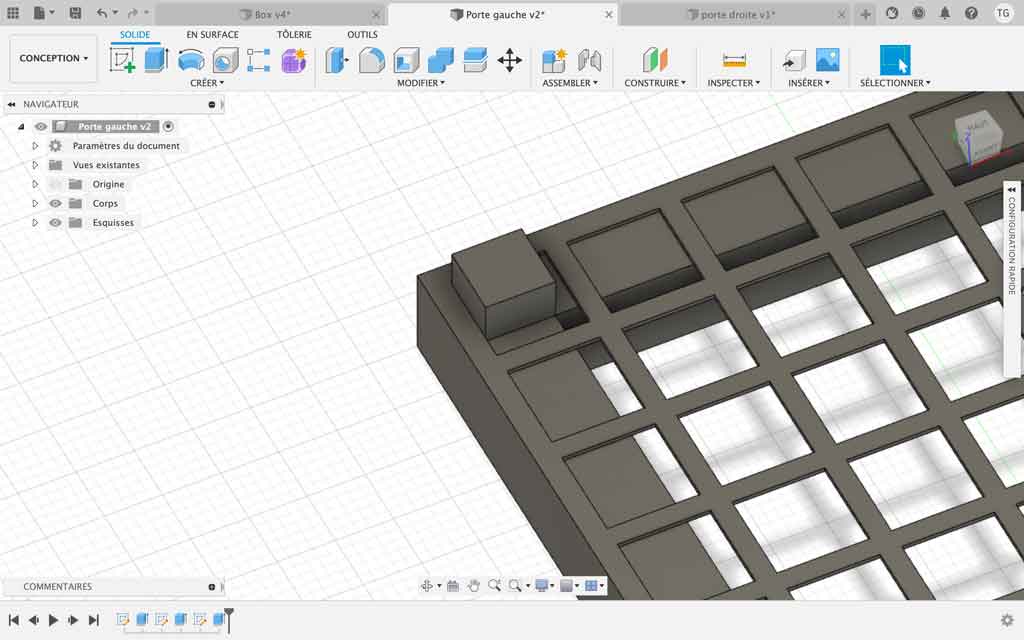Select the Joint tool
The height and width of the screenshot is (640, 1024).
coord(589,61)
